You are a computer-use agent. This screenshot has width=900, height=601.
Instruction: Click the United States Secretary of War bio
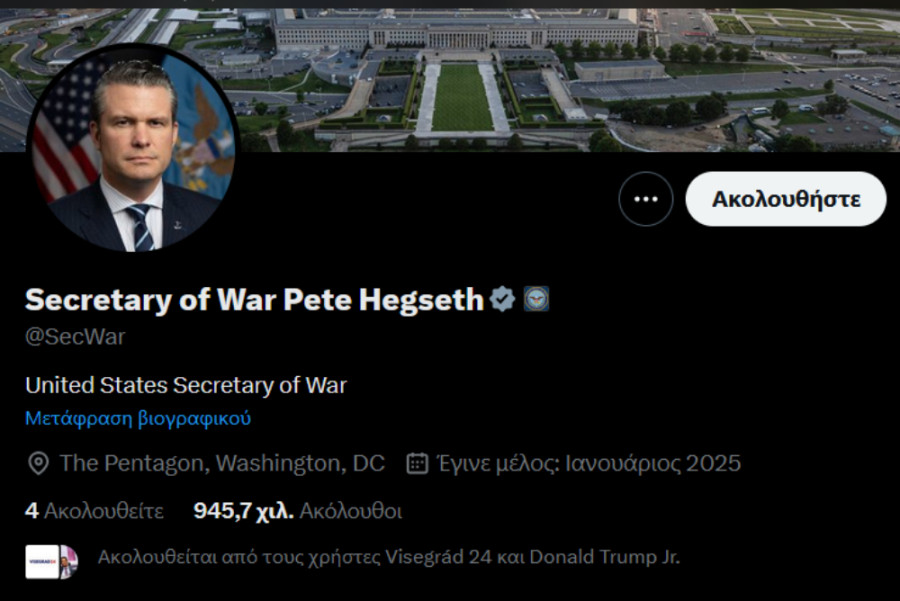tap(186, 384)
